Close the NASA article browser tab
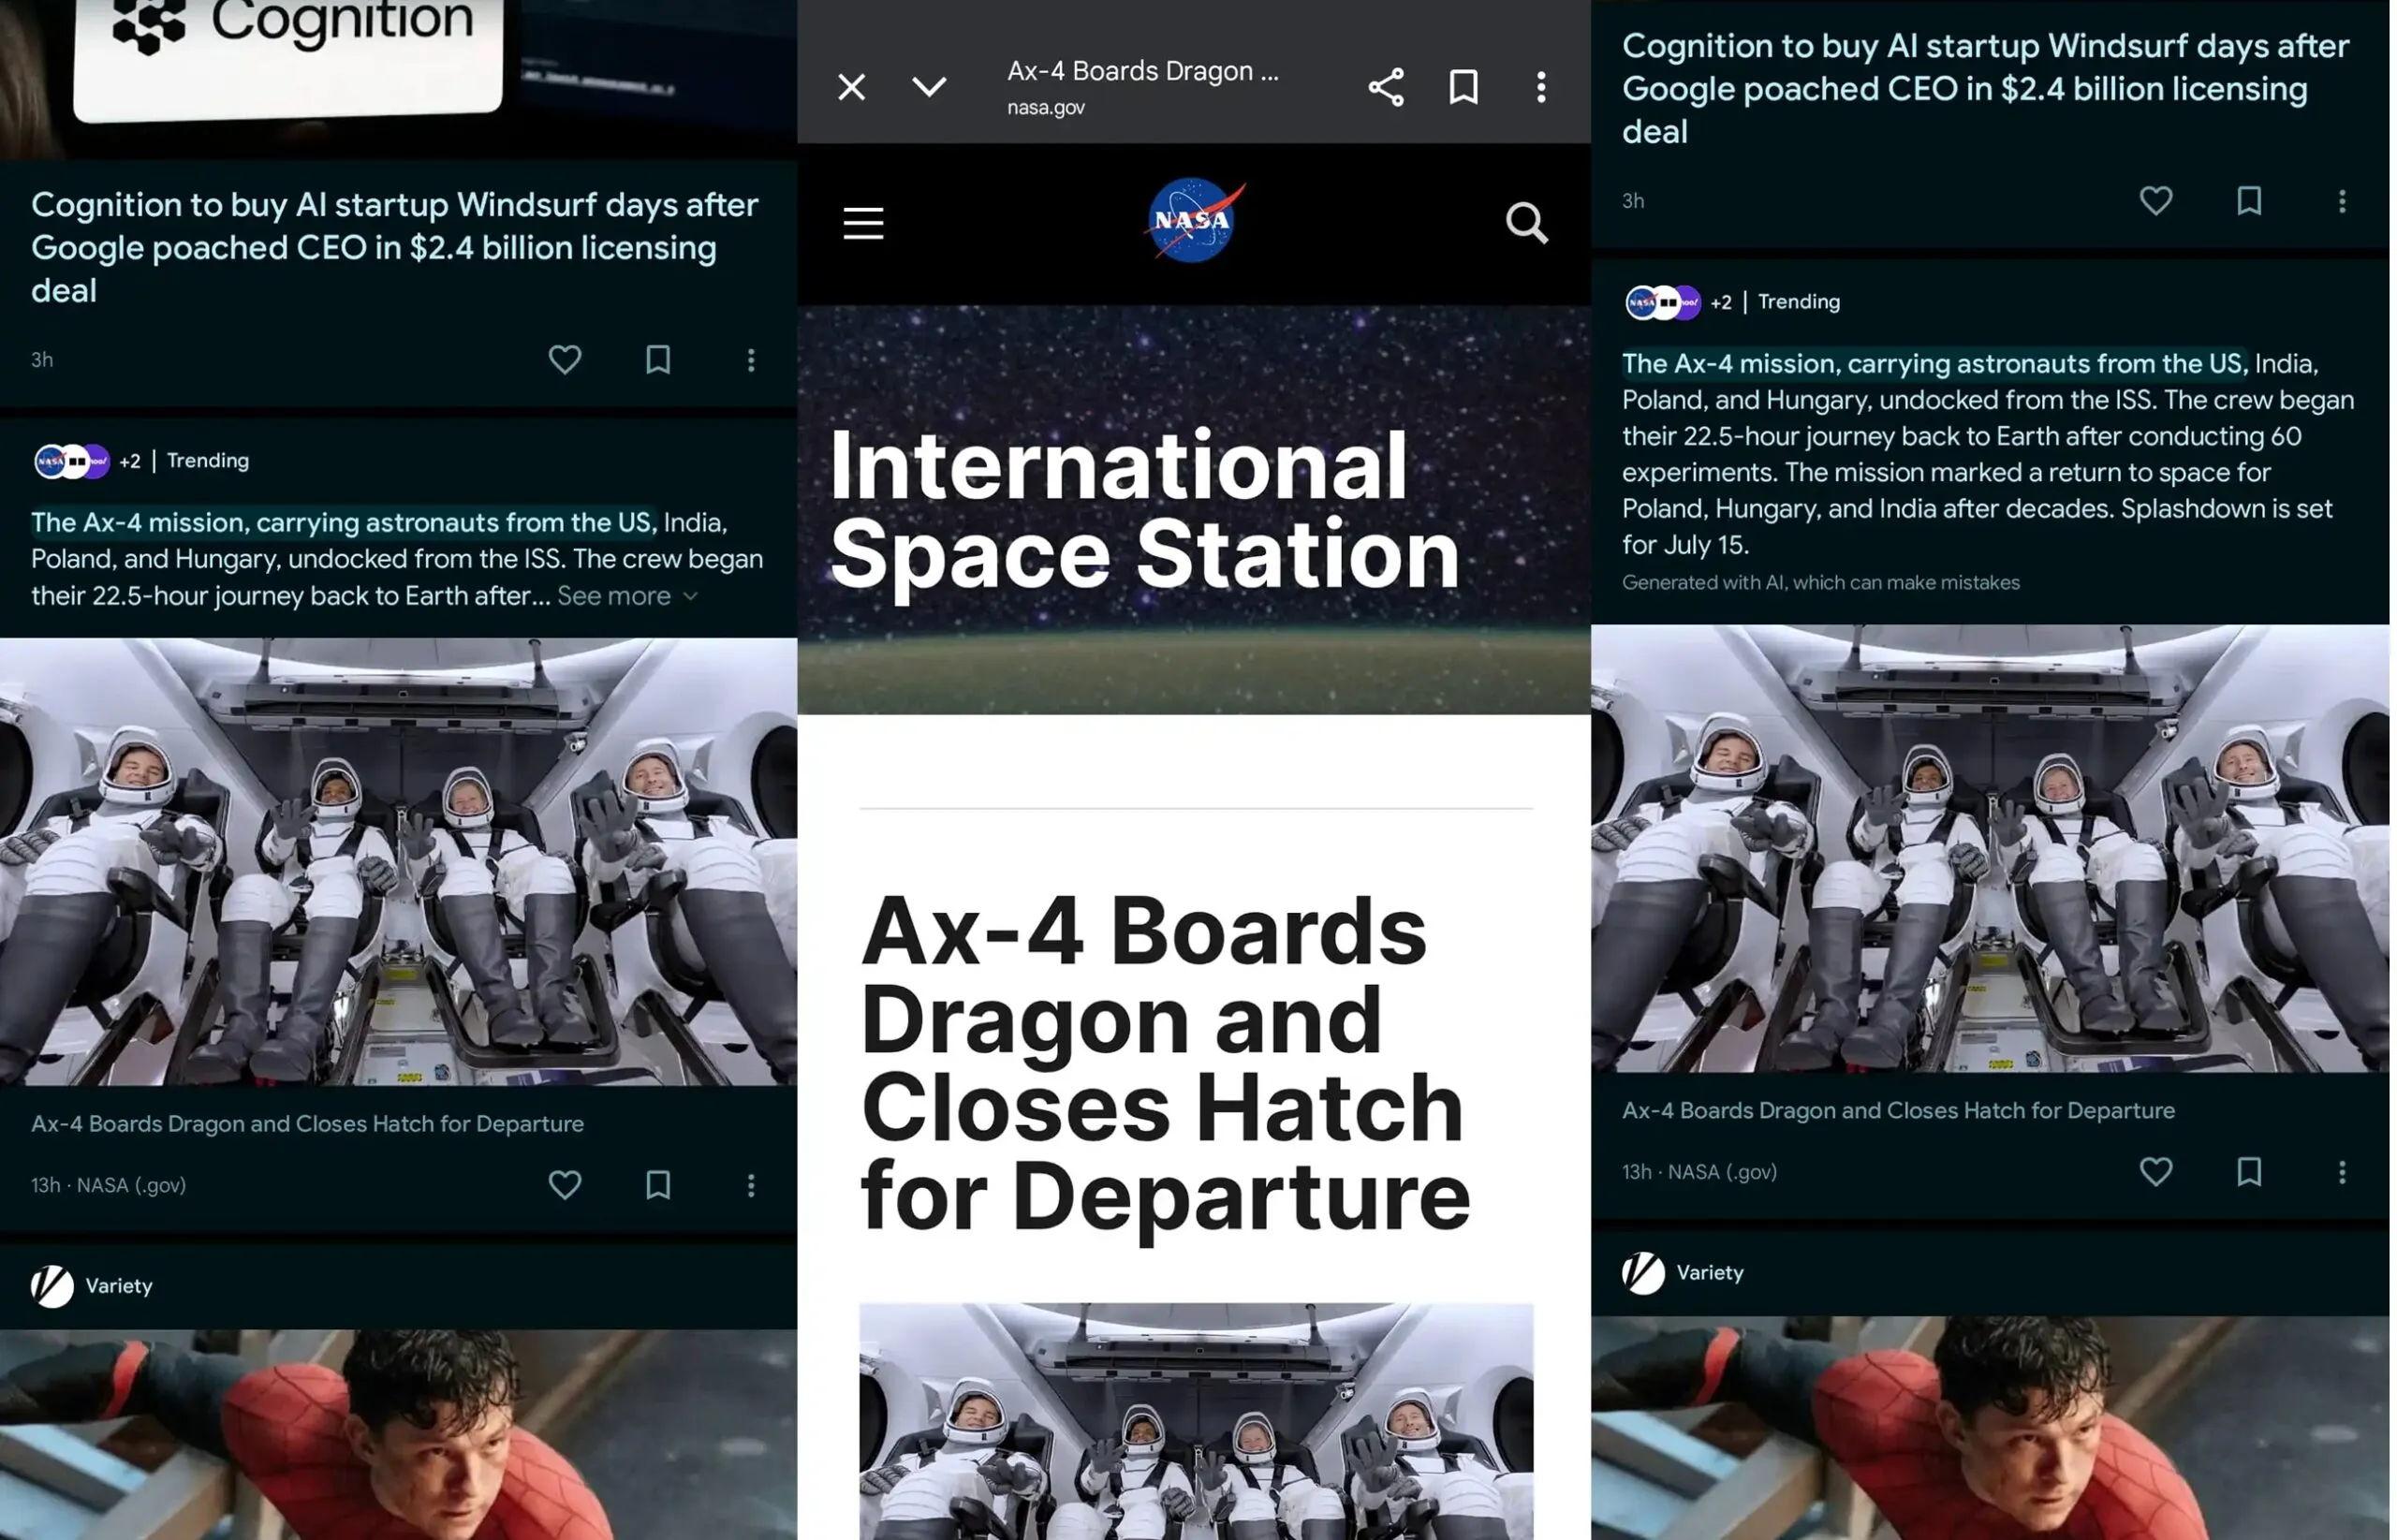 (852, 87)
